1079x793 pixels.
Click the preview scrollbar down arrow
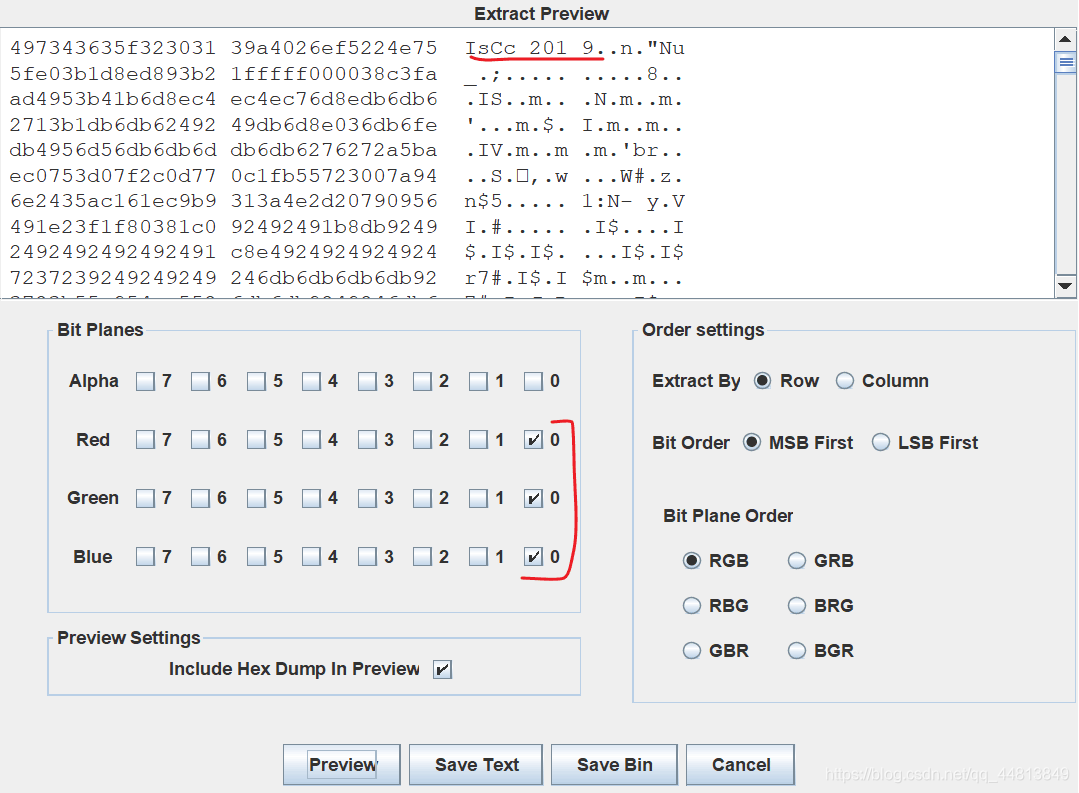click(x=1066, y=286)
